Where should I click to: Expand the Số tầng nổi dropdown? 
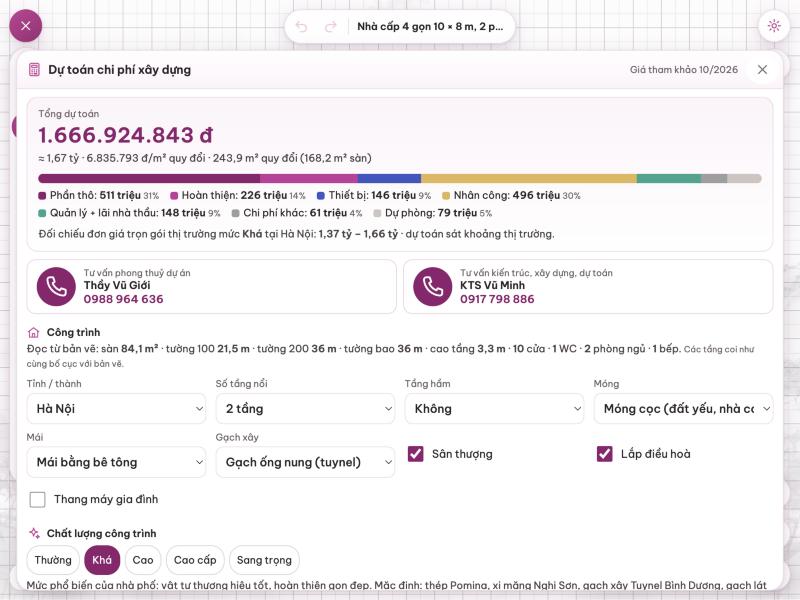[305, 408]
